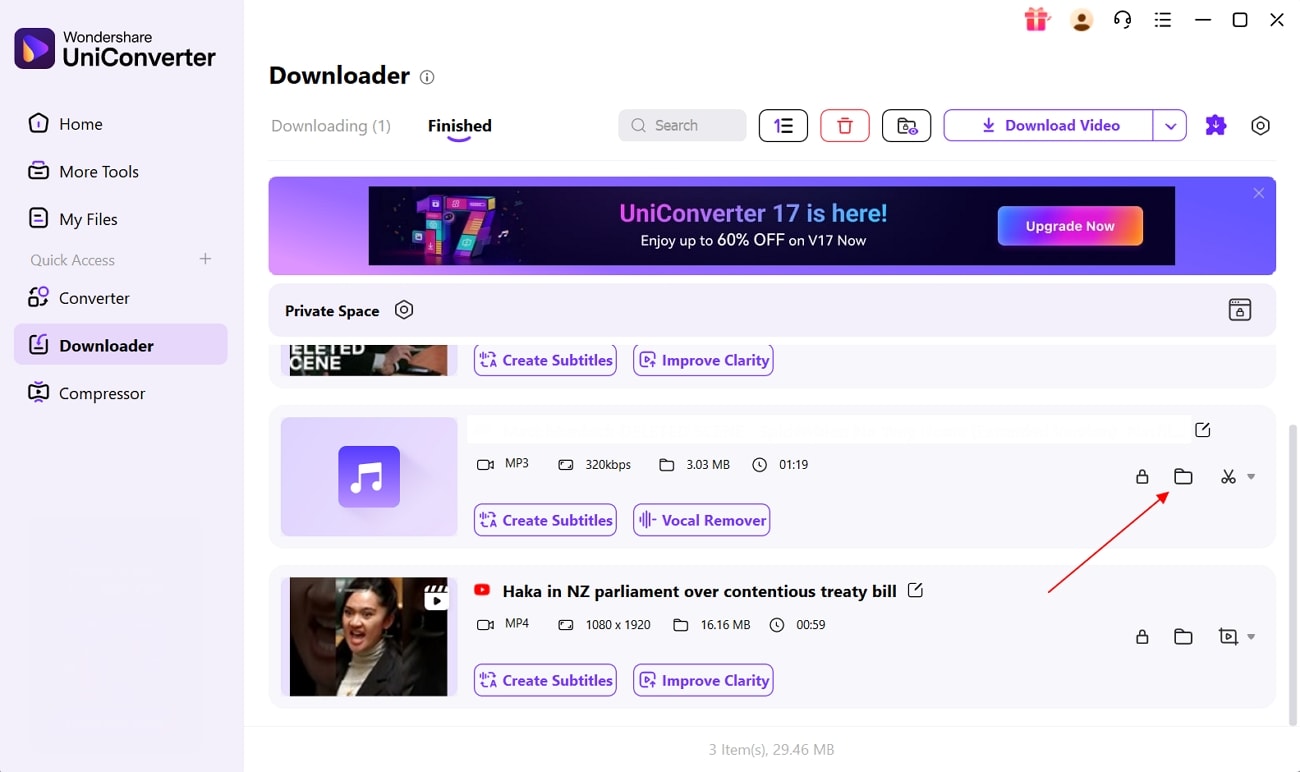Click the '320kbps' bitrate value

tap(608, 465)
